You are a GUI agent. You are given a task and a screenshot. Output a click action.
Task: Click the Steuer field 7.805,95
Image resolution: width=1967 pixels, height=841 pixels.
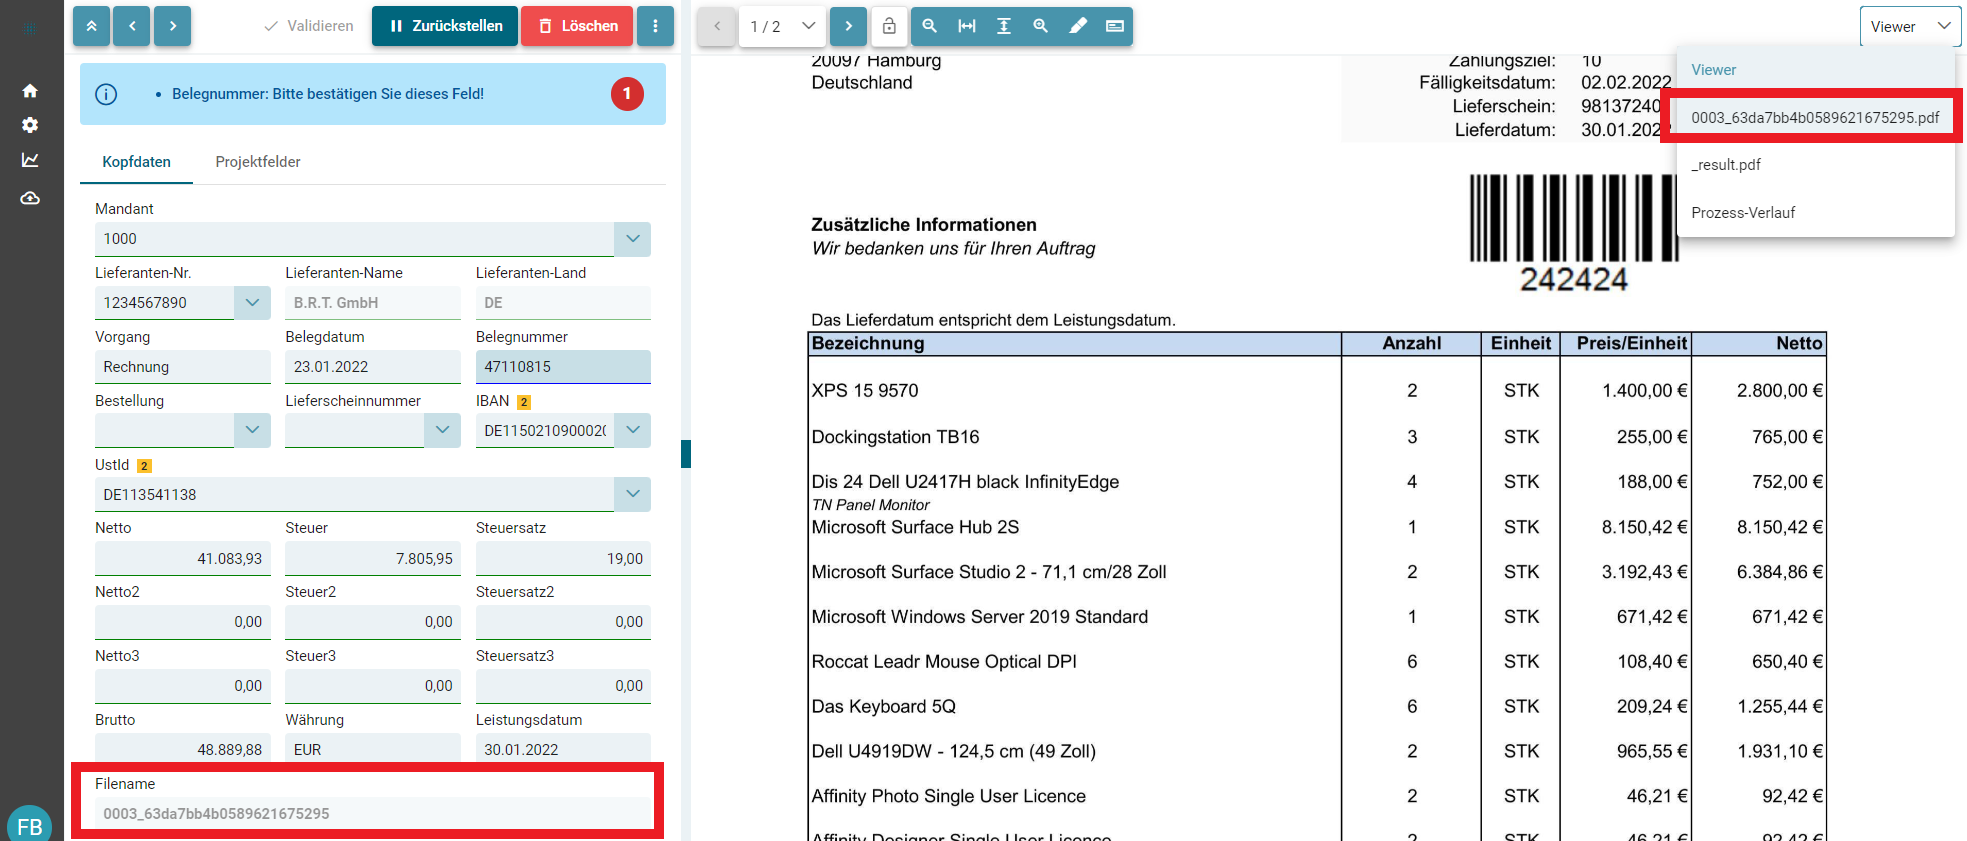373,558
